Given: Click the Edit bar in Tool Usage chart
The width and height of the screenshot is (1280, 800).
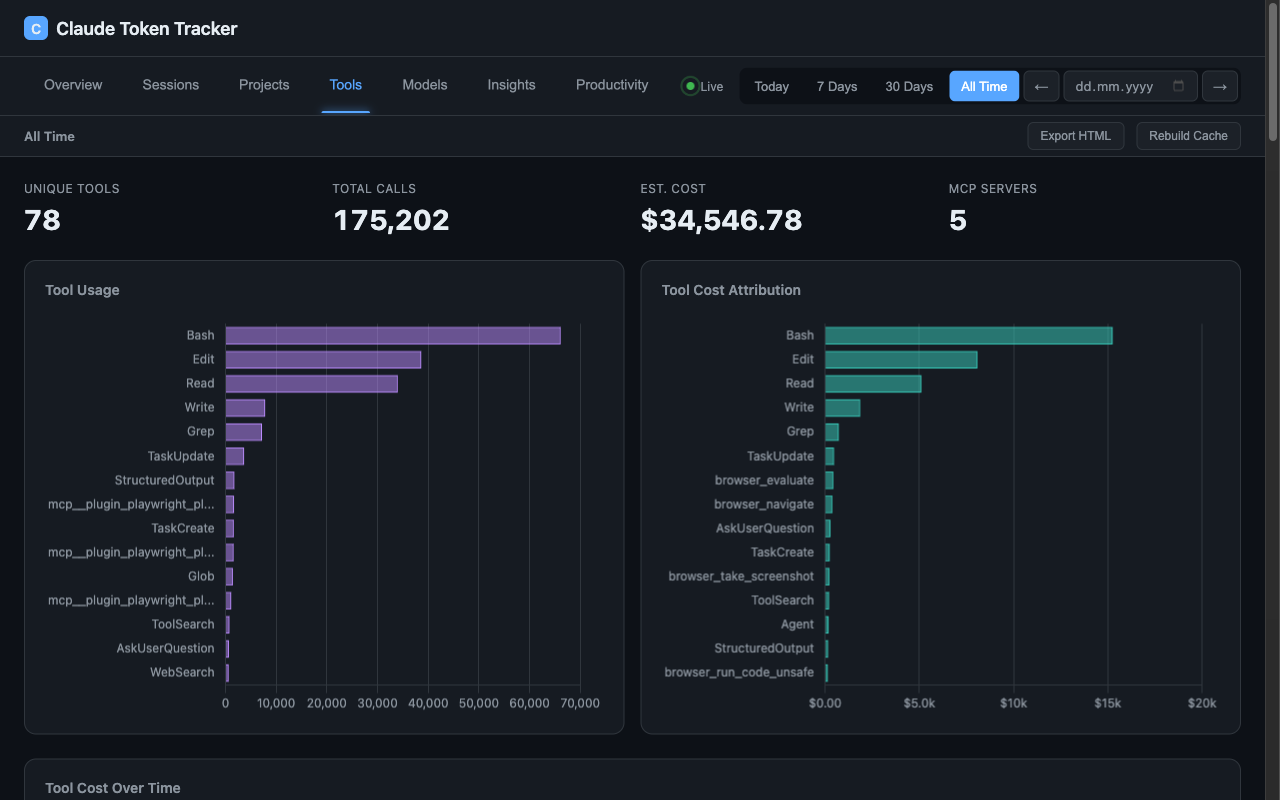Looking at the screenshot, I should [x=323, y=359].
